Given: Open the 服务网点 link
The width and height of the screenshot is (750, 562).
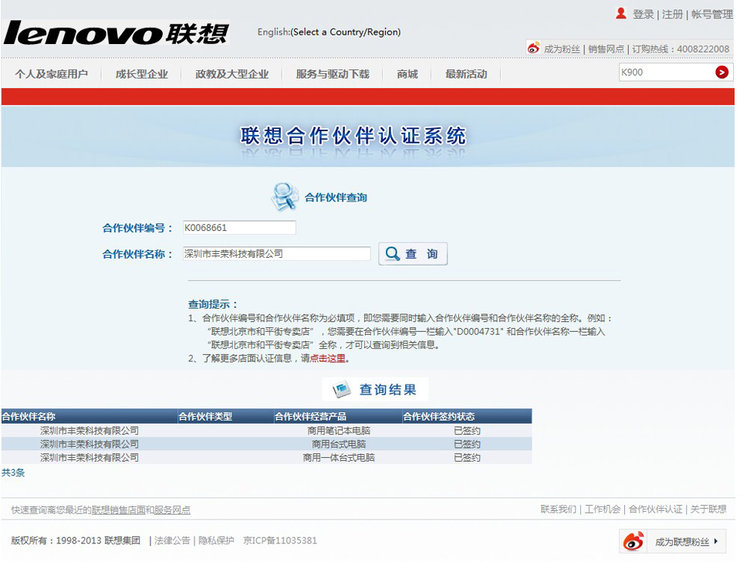Looking at the screenshot, I should [172, 510].
